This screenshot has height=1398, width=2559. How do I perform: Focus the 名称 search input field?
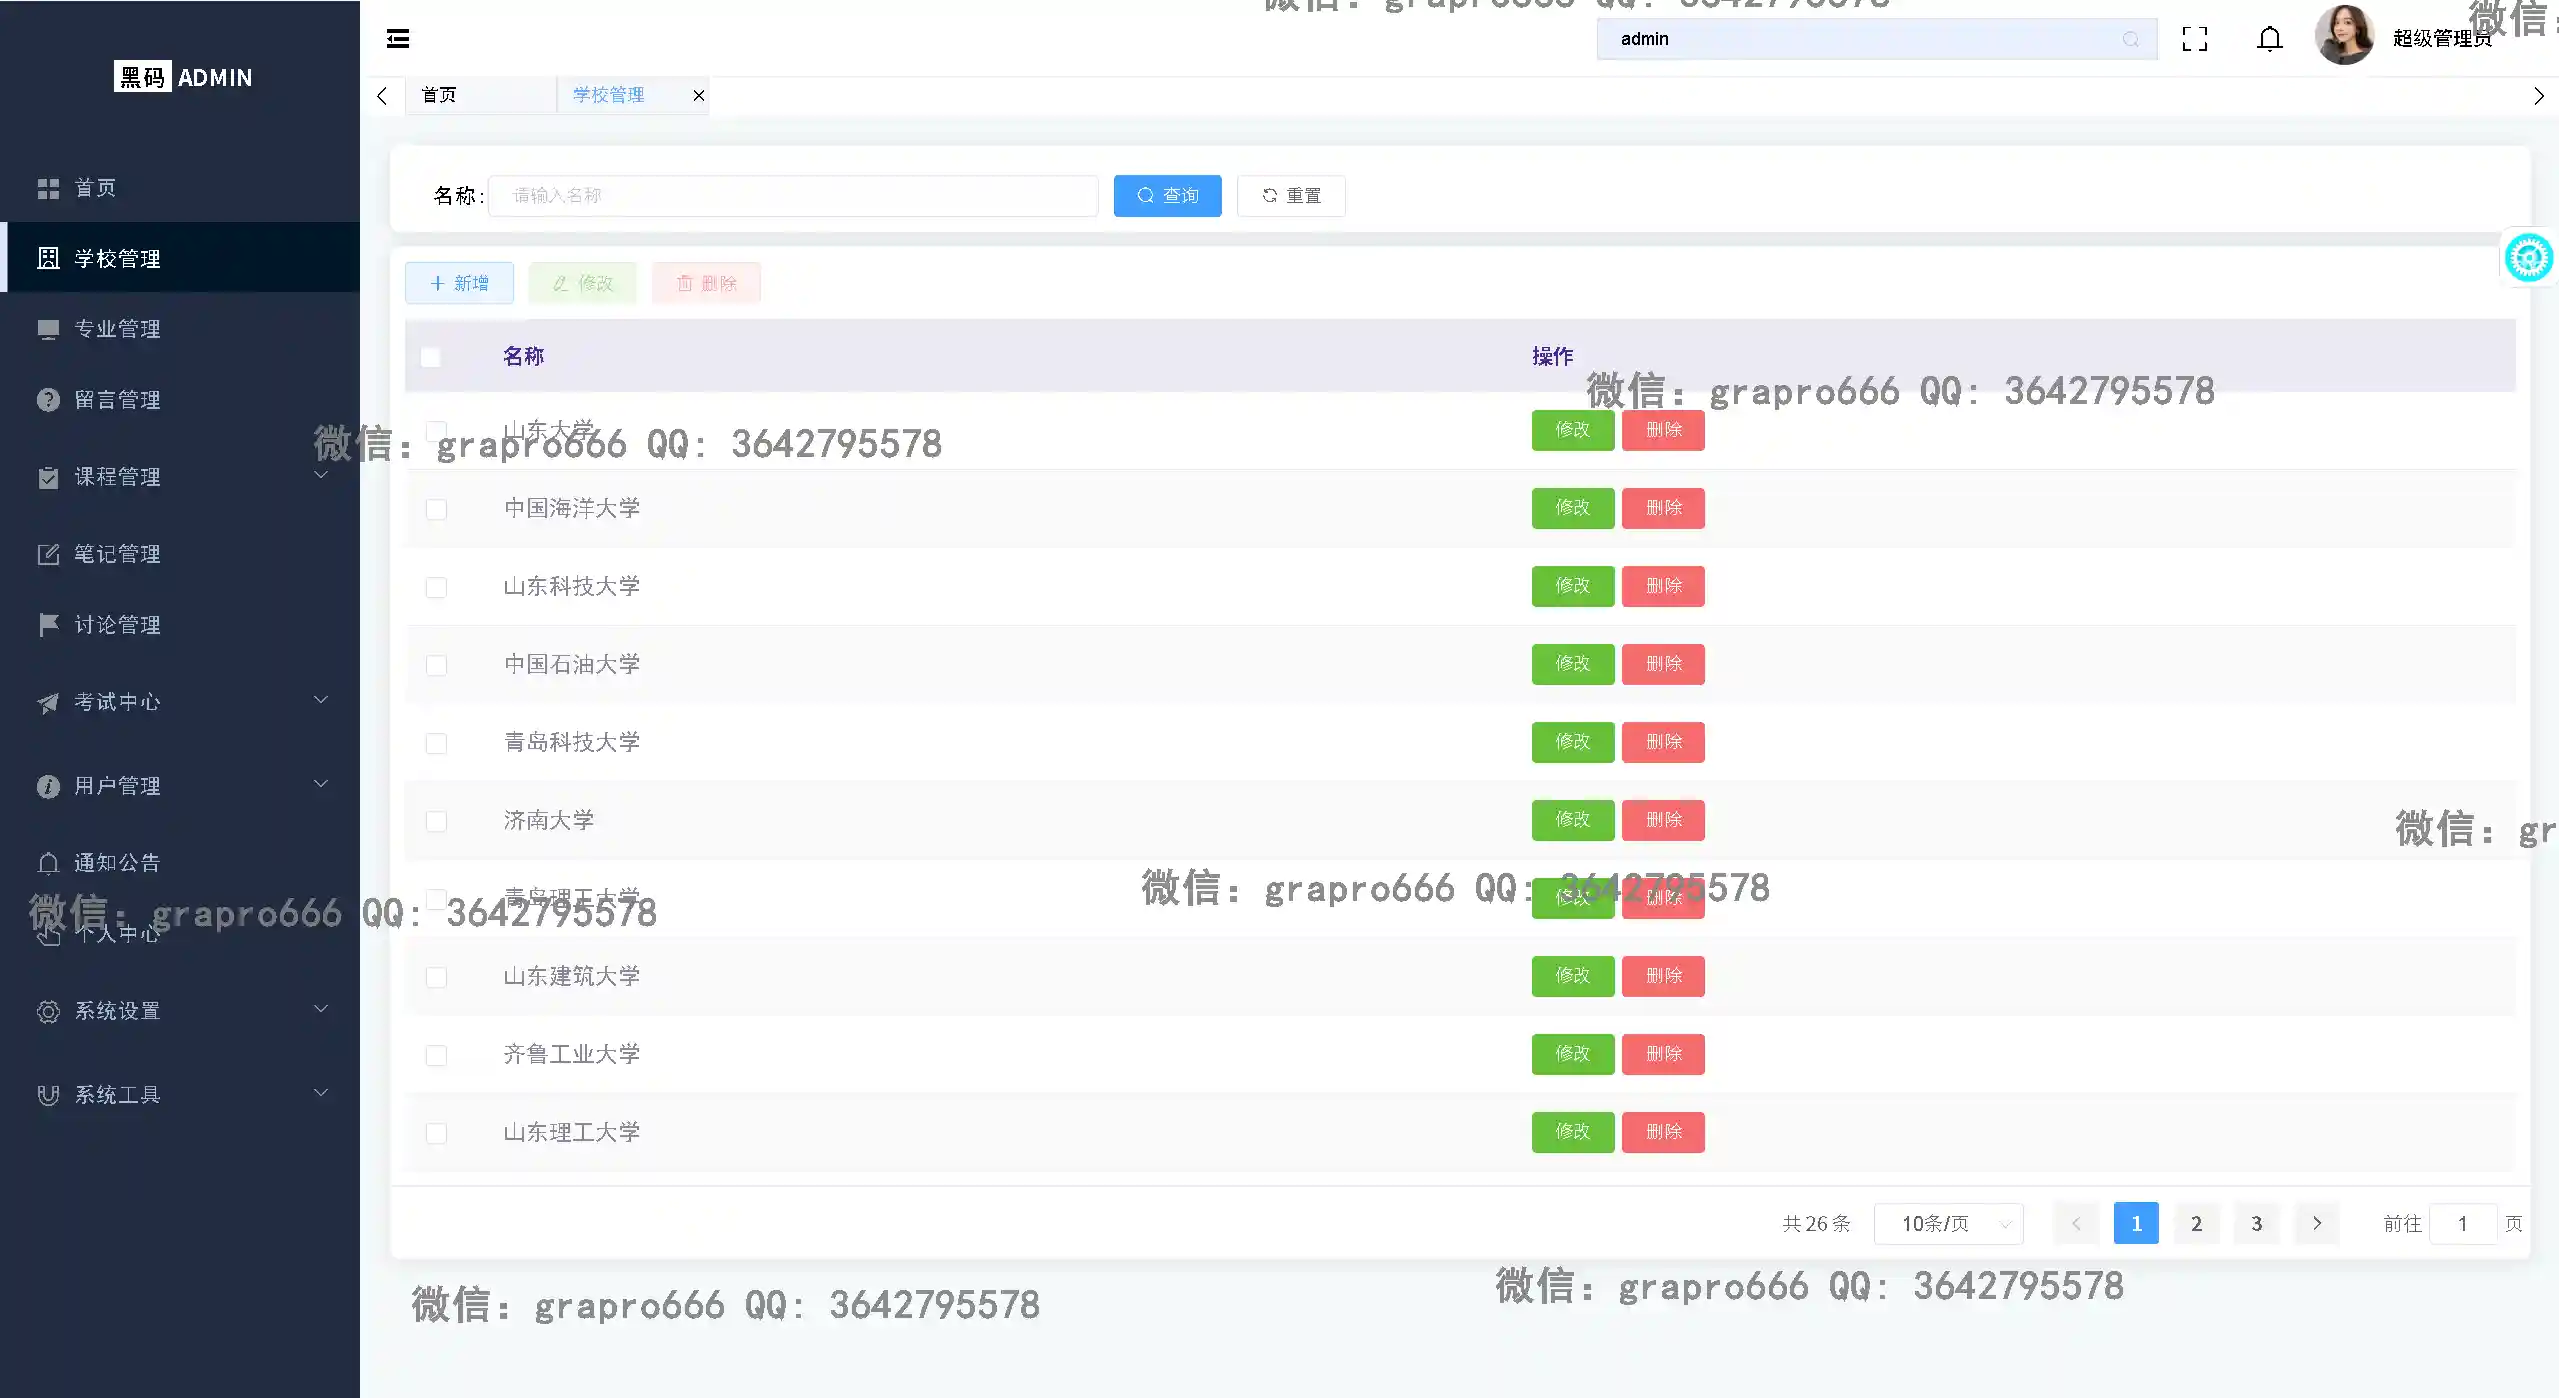point(793,196)
